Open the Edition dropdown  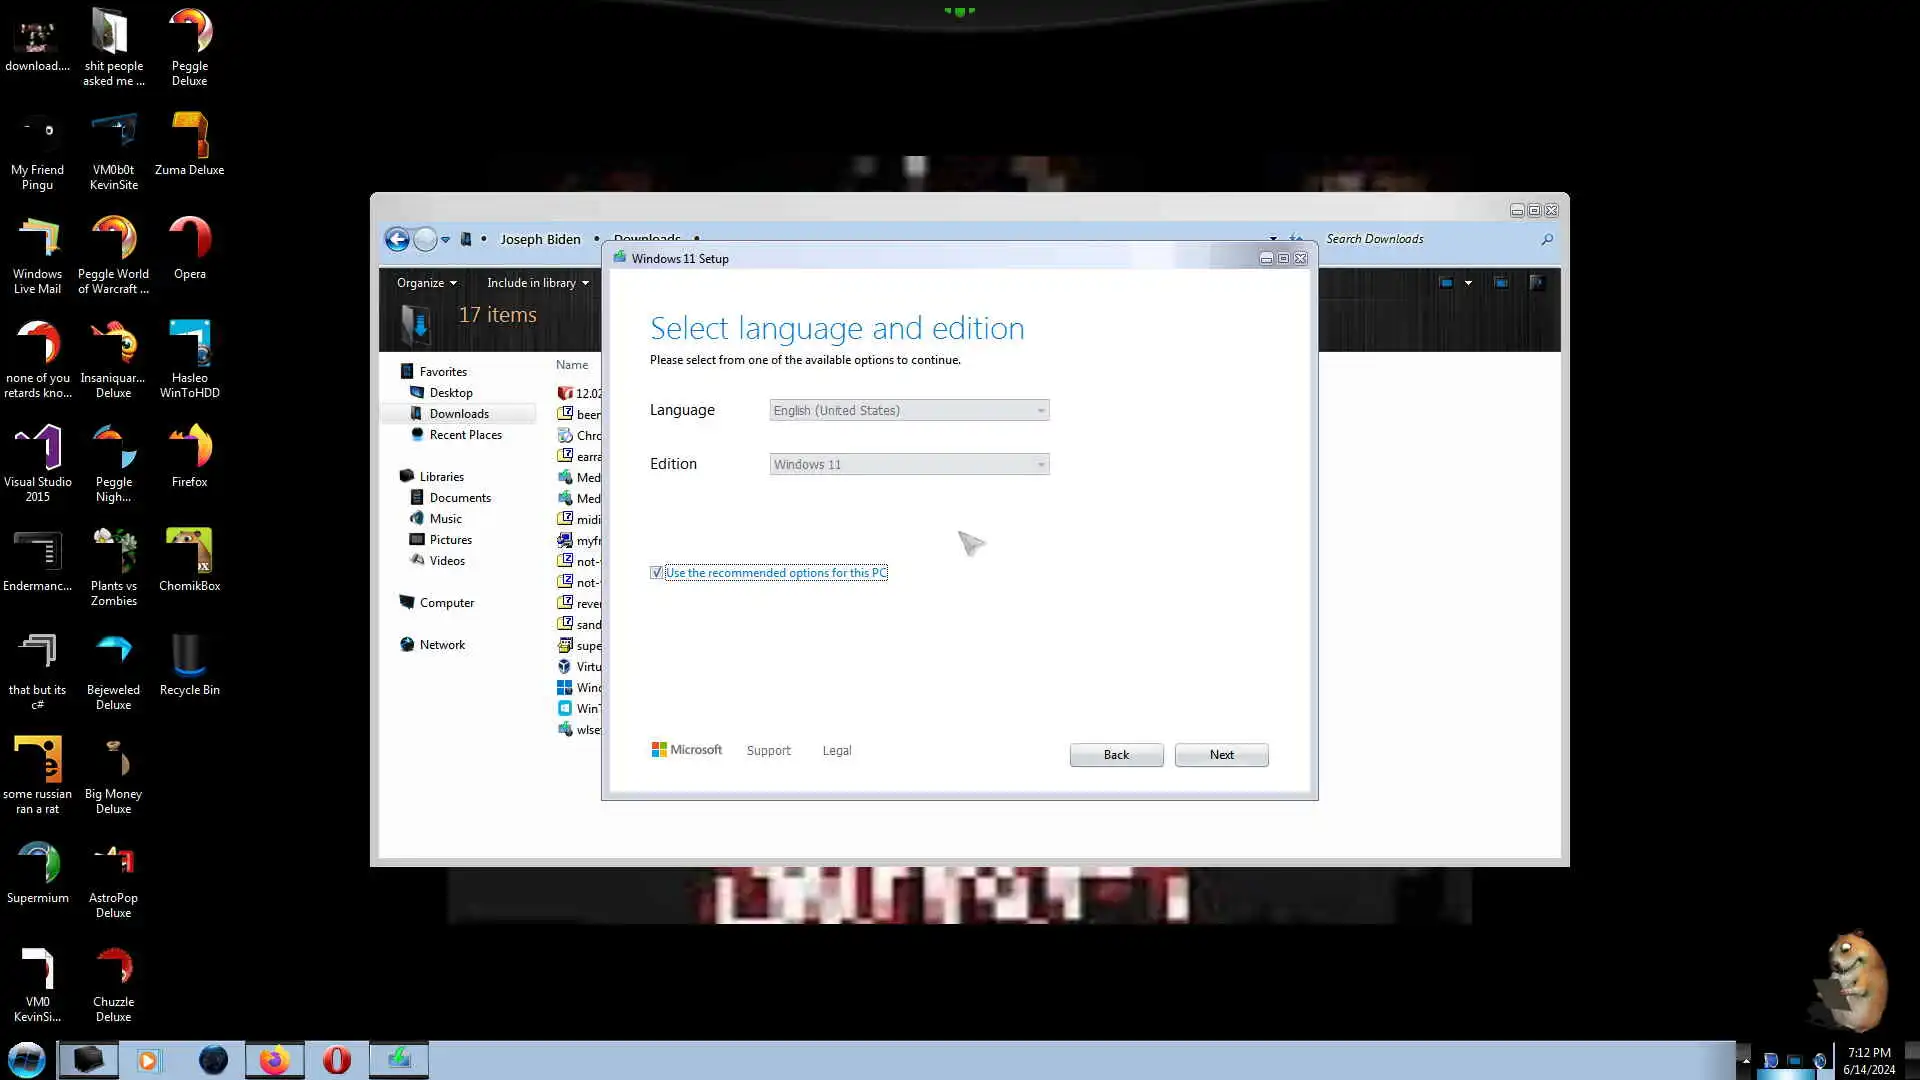[908, 464]
